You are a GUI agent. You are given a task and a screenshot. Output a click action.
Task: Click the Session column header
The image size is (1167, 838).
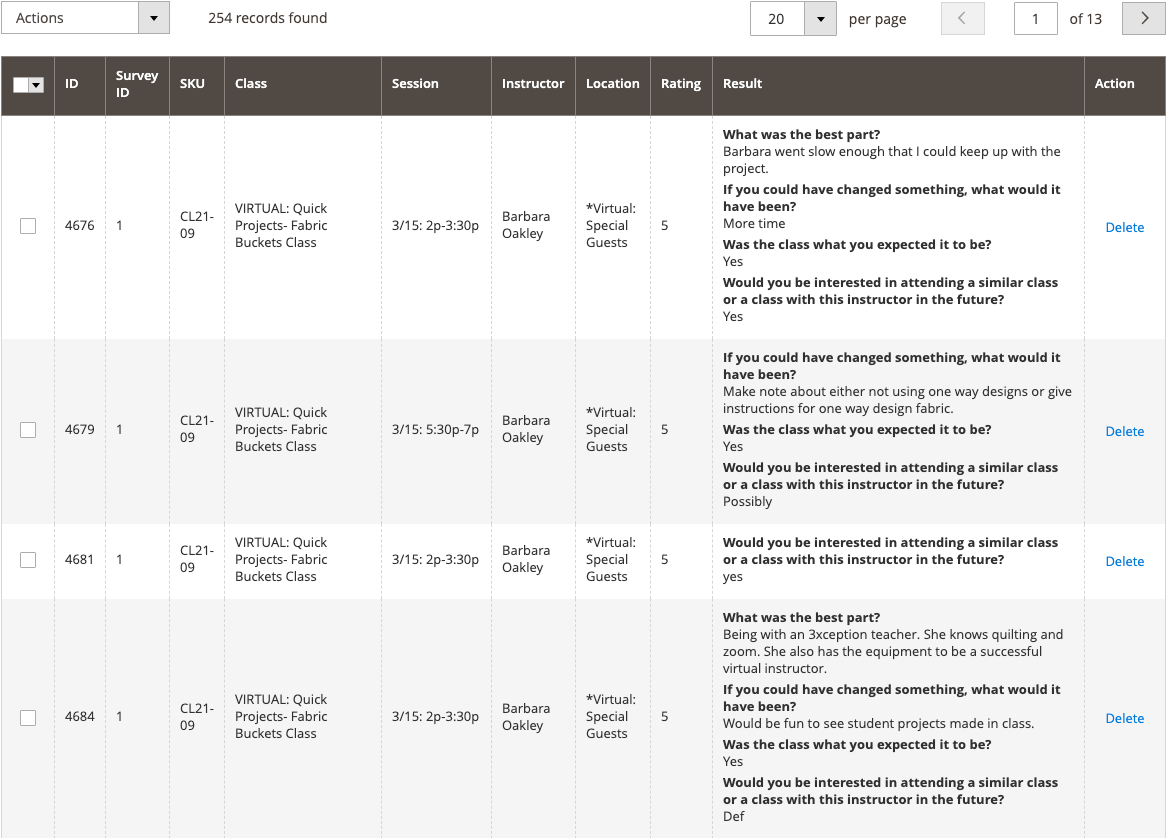415,84
